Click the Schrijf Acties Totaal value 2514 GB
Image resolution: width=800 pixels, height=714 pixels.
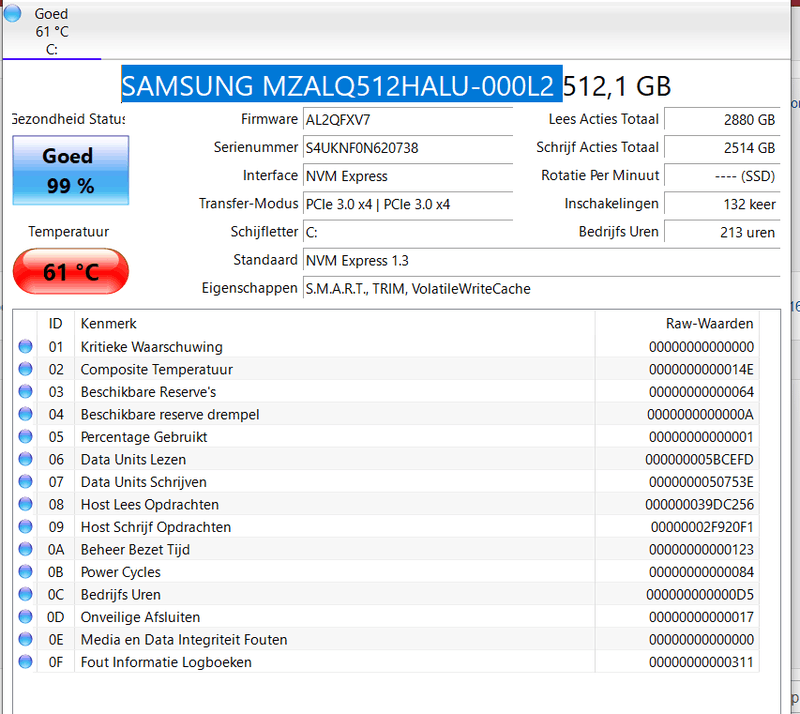pos(722,147)
